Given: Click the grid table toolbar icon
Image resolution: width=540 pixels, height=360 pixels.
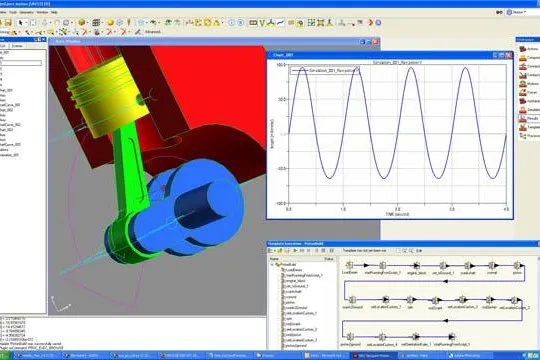Looking at the screenshot, I should pyautogui.click(x=96, y=23).
